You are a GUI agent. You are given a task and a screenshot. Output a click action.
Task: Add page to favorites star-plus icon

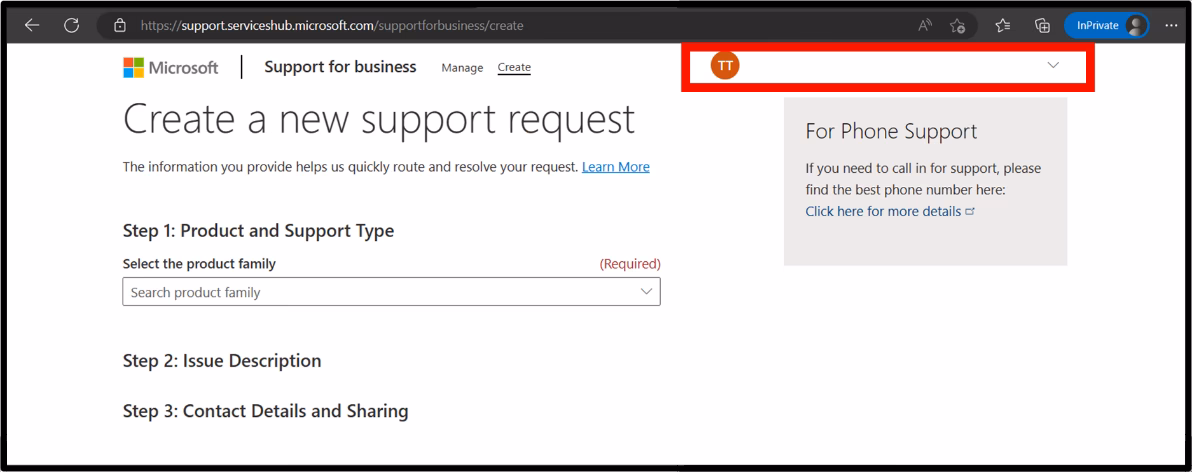[x=957, y=25]
